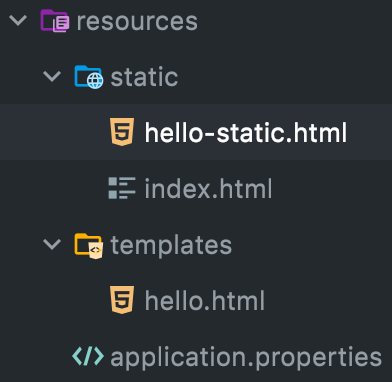Click the purple resources folder icon
This screenshot has width=392, height=382.
point(55,21)
